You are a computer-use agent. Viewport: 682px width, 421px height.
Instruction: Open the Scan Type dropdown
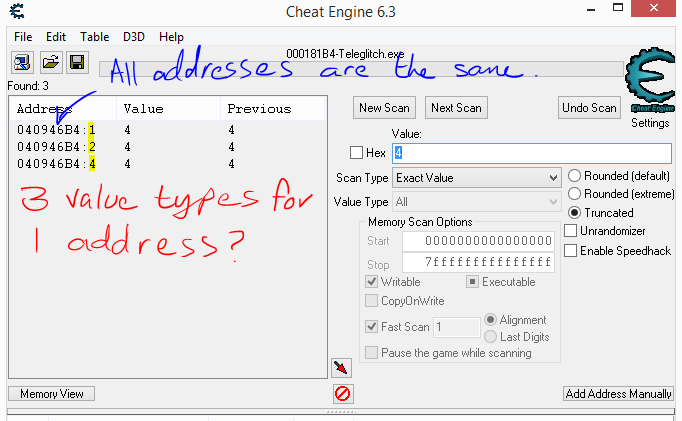(x=476, y=178)
